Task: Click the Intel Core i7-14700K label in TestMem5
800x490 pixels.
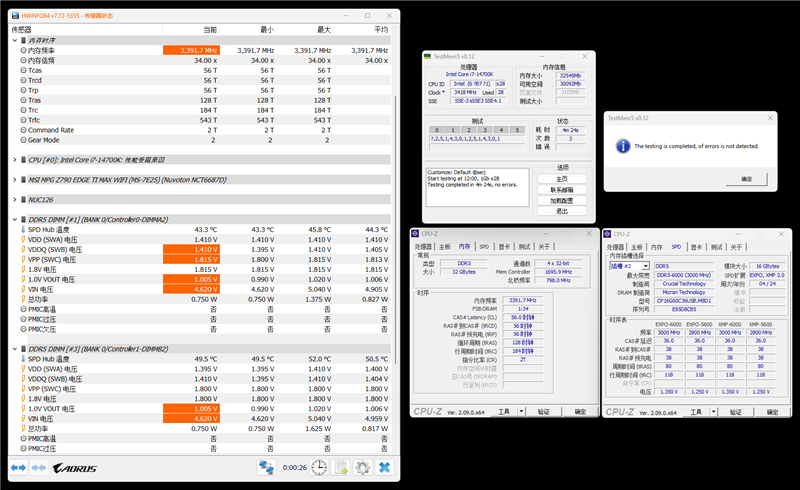Action: pos(469,75)
